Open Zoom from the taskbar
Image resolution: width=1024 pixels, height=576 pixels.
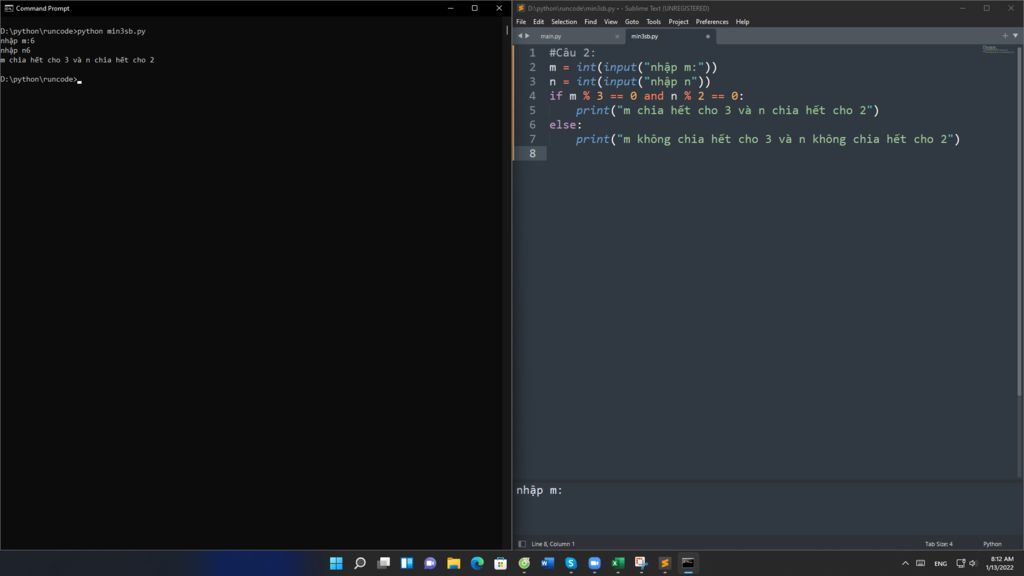(594, 563)
